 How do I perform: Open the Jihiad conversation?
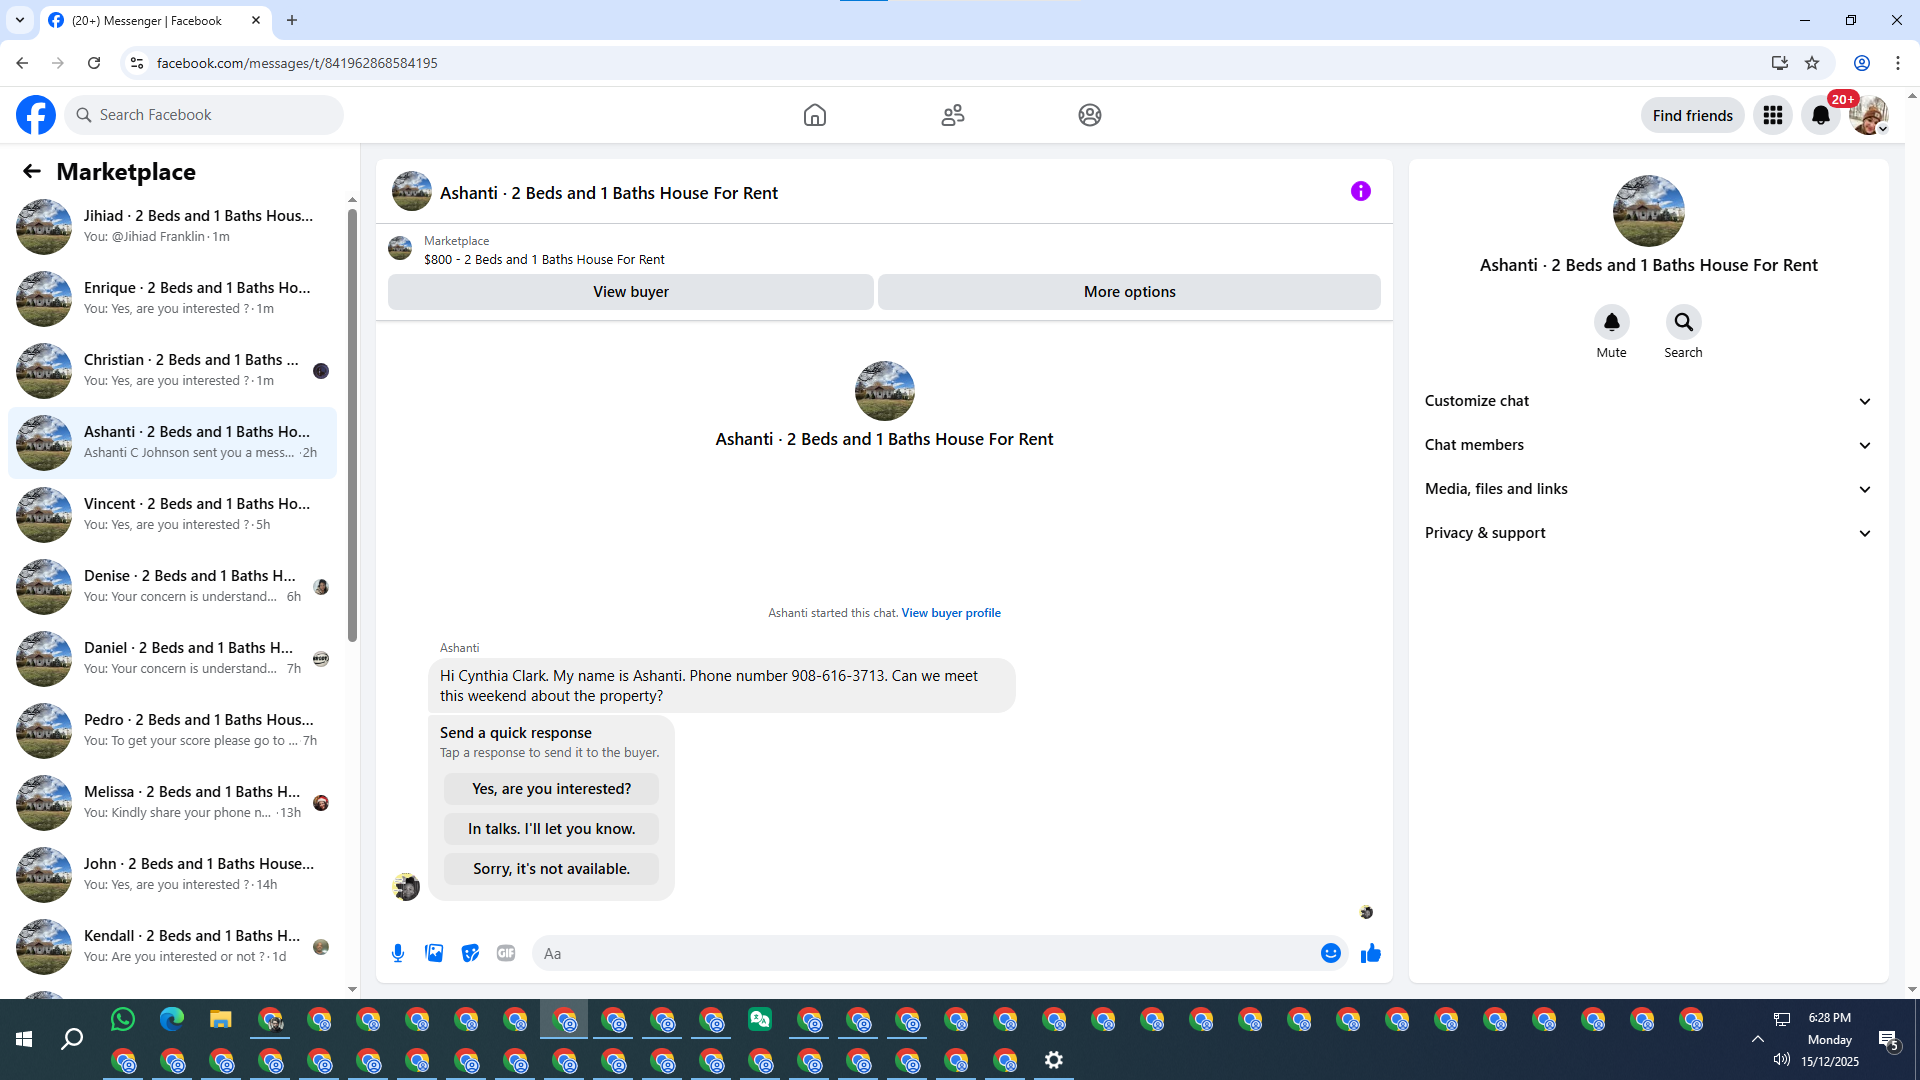172,226
